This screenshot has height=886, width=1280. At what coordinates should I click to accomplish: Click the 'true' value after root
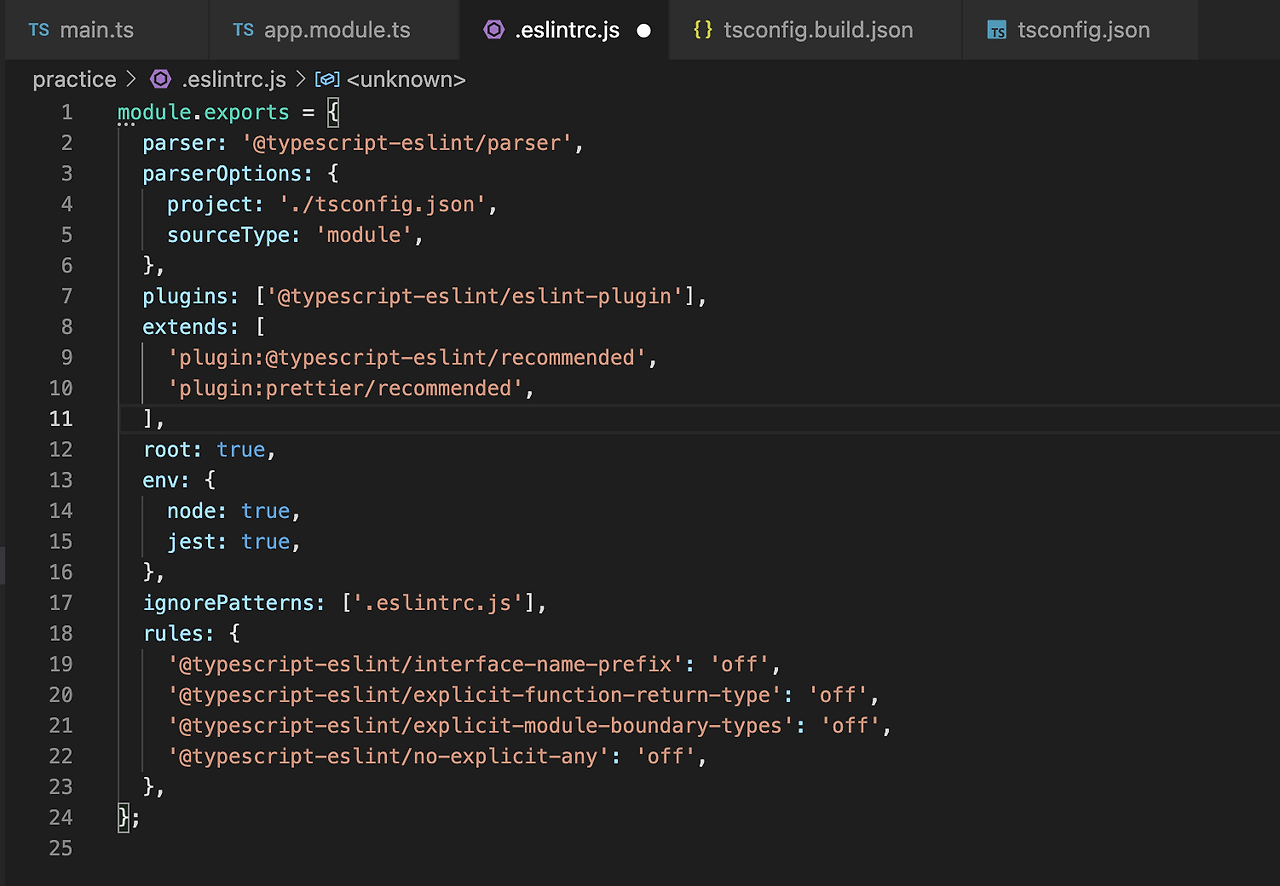[241, 450]
